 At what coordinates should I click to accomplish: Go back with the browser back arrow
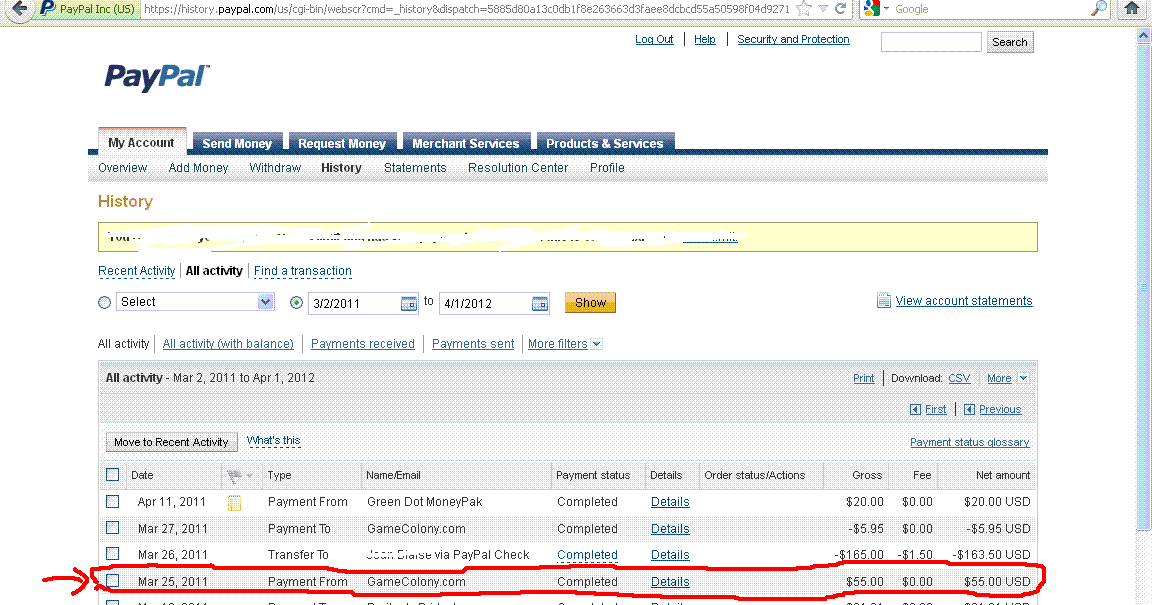[x=19, y=9]
